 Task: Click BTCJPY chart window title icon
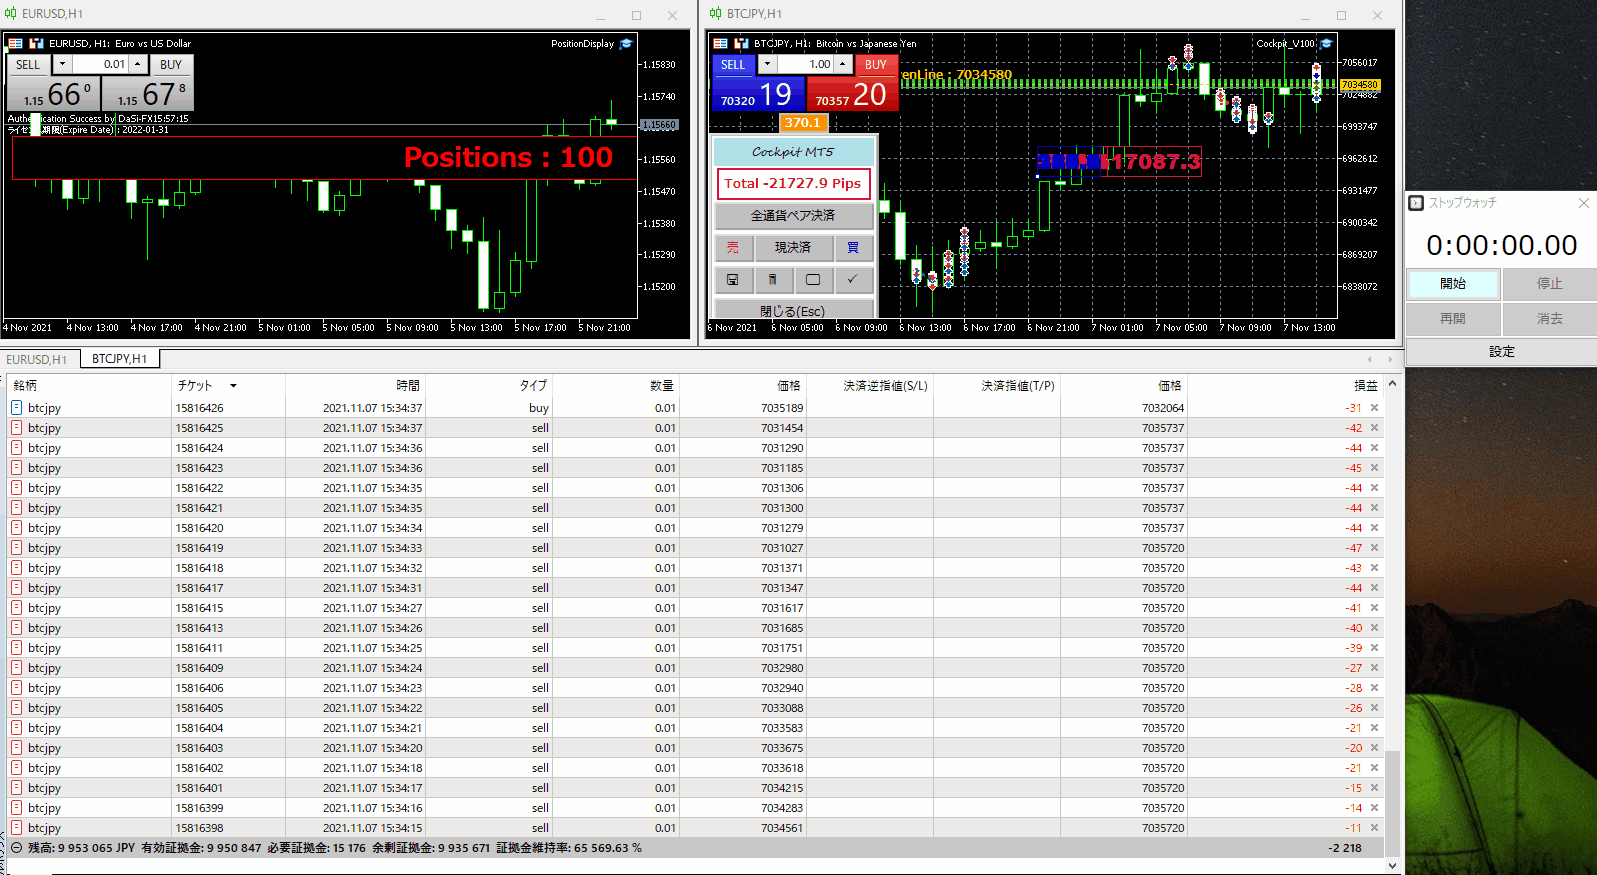715,14
